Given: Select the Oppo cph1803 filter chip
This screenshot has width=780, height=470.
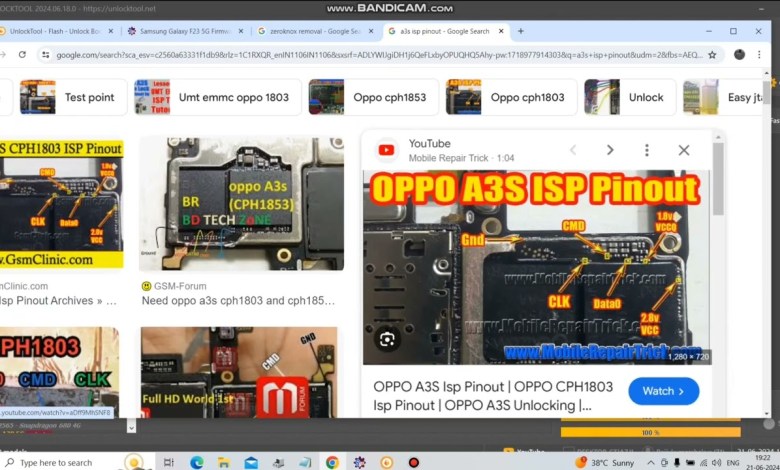Looking at the screenshot, I should (x=511, y=97).
